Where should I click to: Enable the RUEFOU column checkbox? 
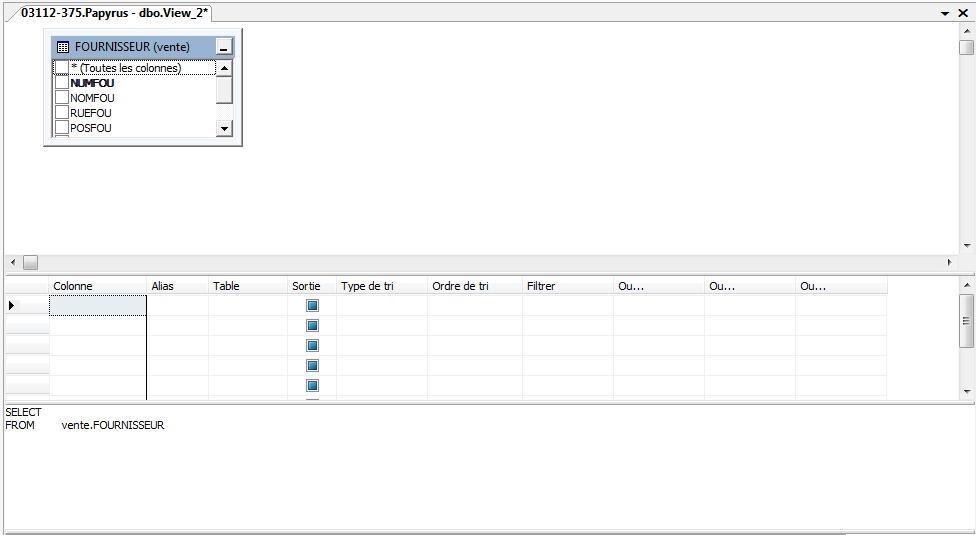(62, 113)
